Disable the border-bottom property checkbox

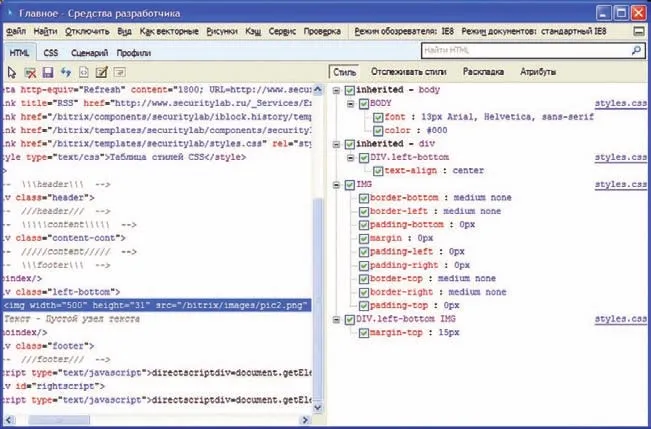[x=364, y=198]
